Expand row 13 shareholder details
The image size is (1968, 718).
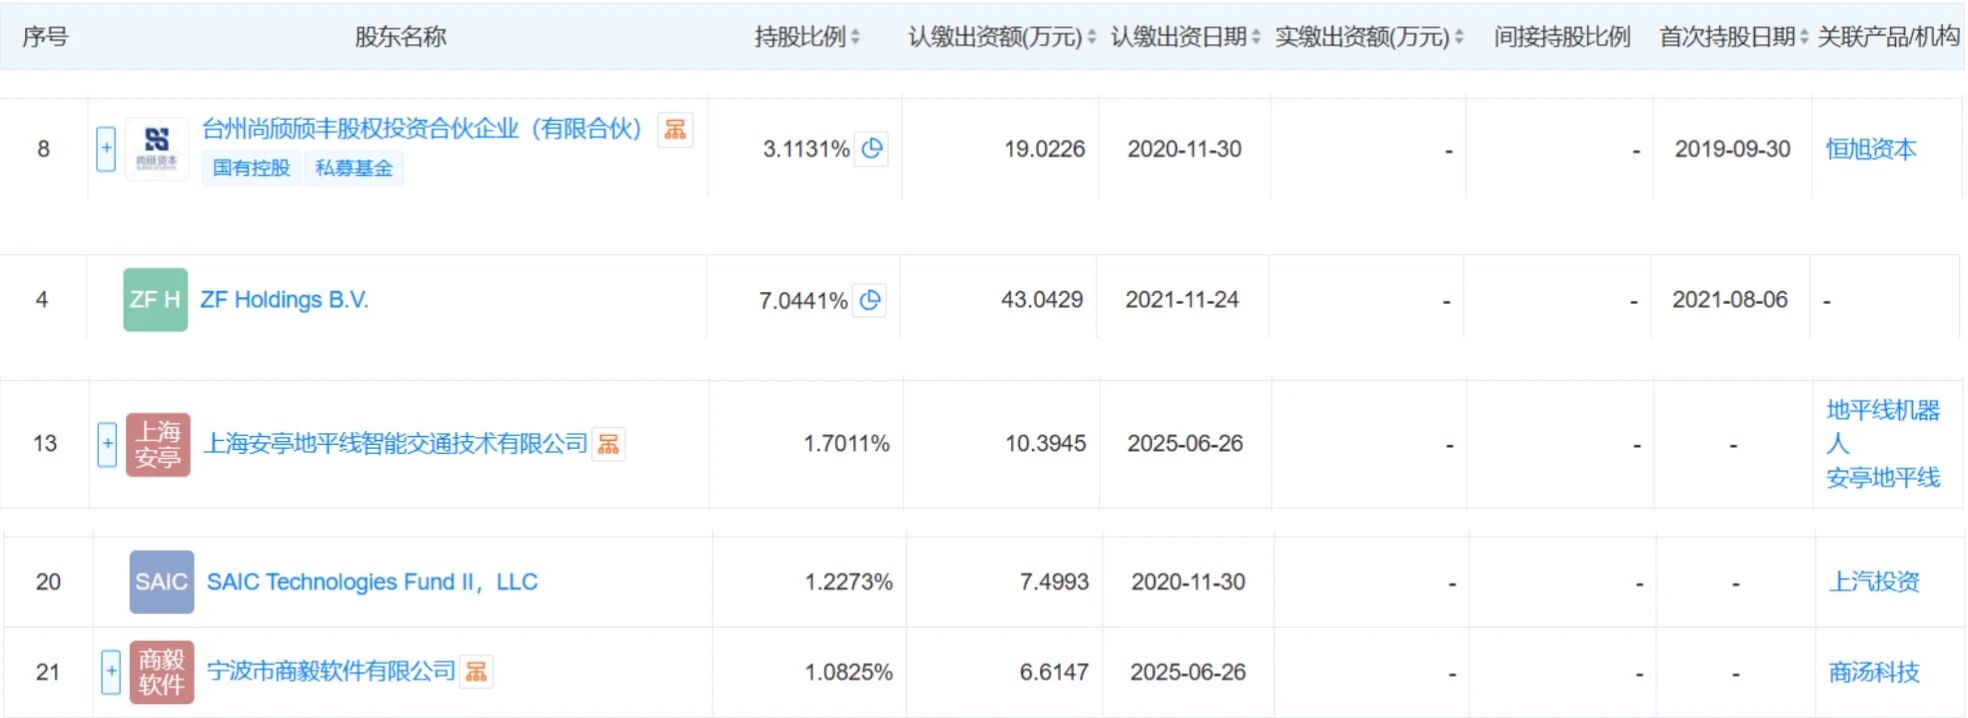pyautogui.click(x=108, y=444)
